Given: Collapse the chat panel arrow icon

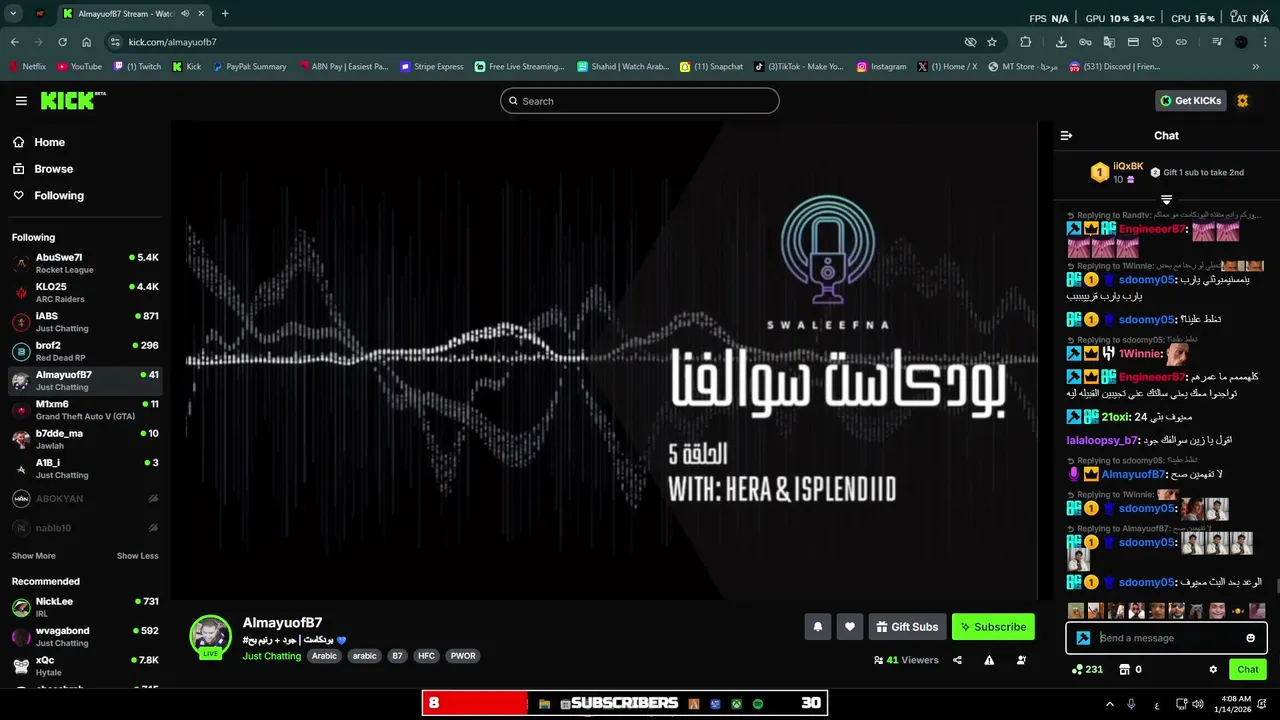Looking at the screenshot, I should pyautogui.click(x=1066, y=135).
